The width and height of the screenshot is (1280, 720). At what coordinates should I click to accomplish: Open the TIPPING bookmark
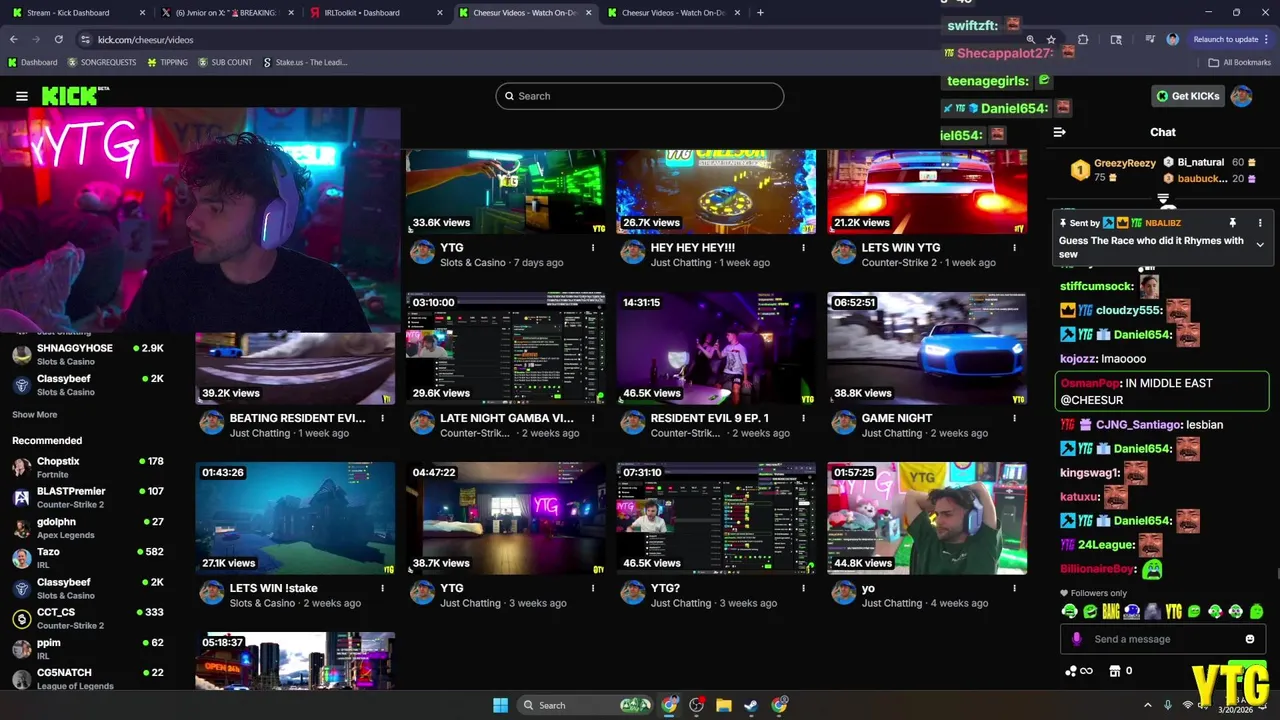click(167, 62)
